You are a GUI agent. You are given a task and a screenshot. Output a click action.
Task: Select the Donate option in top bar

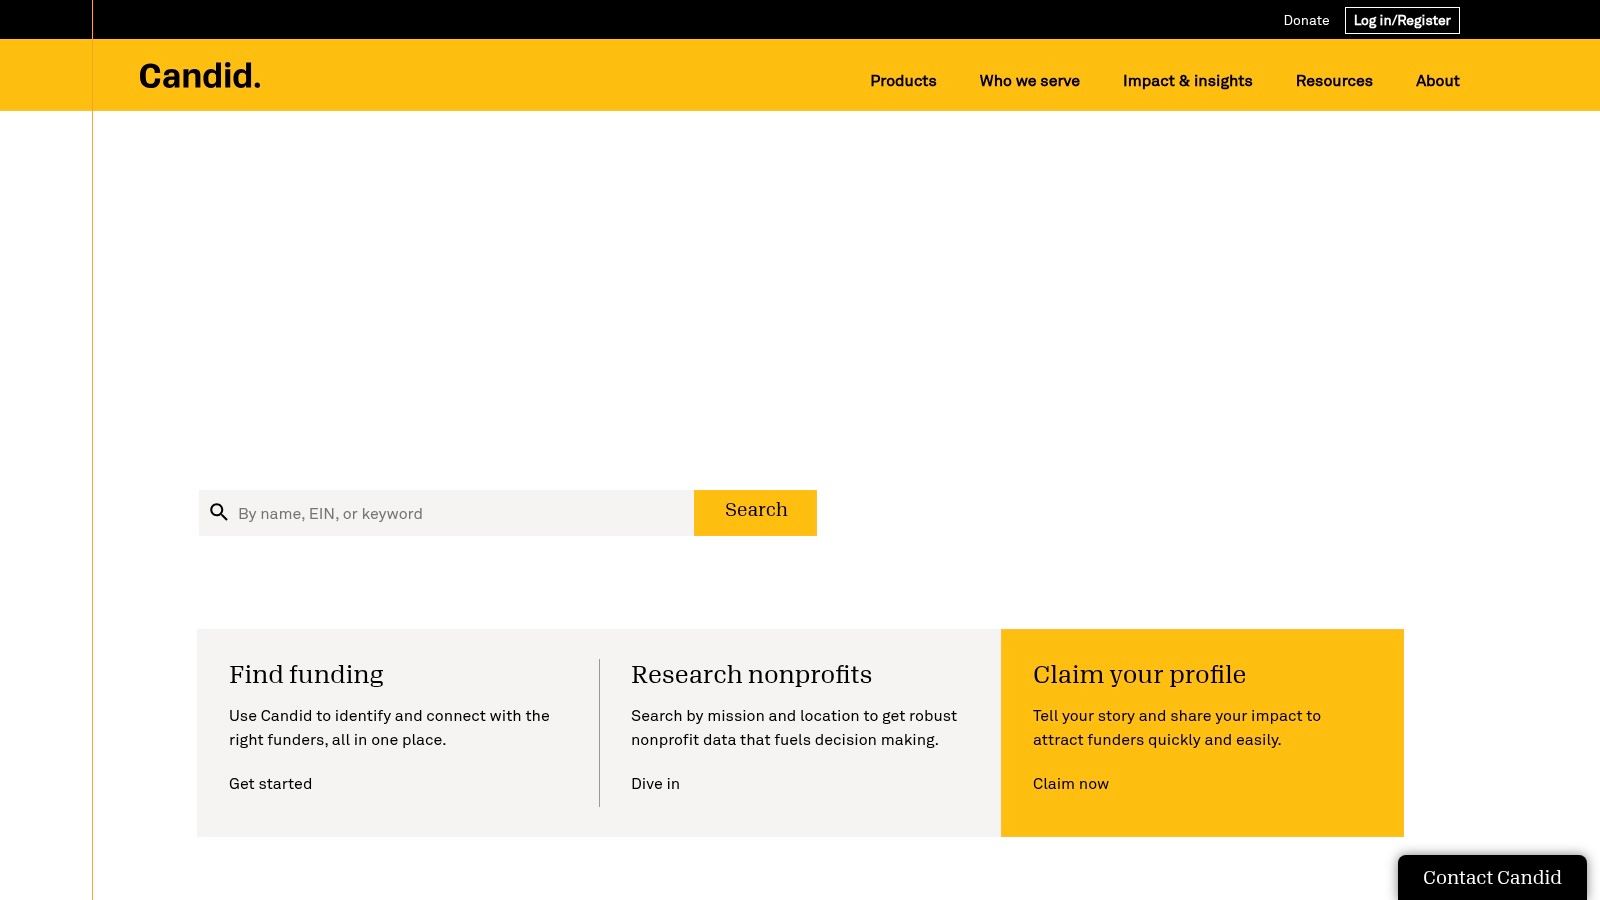(1306, 20)
